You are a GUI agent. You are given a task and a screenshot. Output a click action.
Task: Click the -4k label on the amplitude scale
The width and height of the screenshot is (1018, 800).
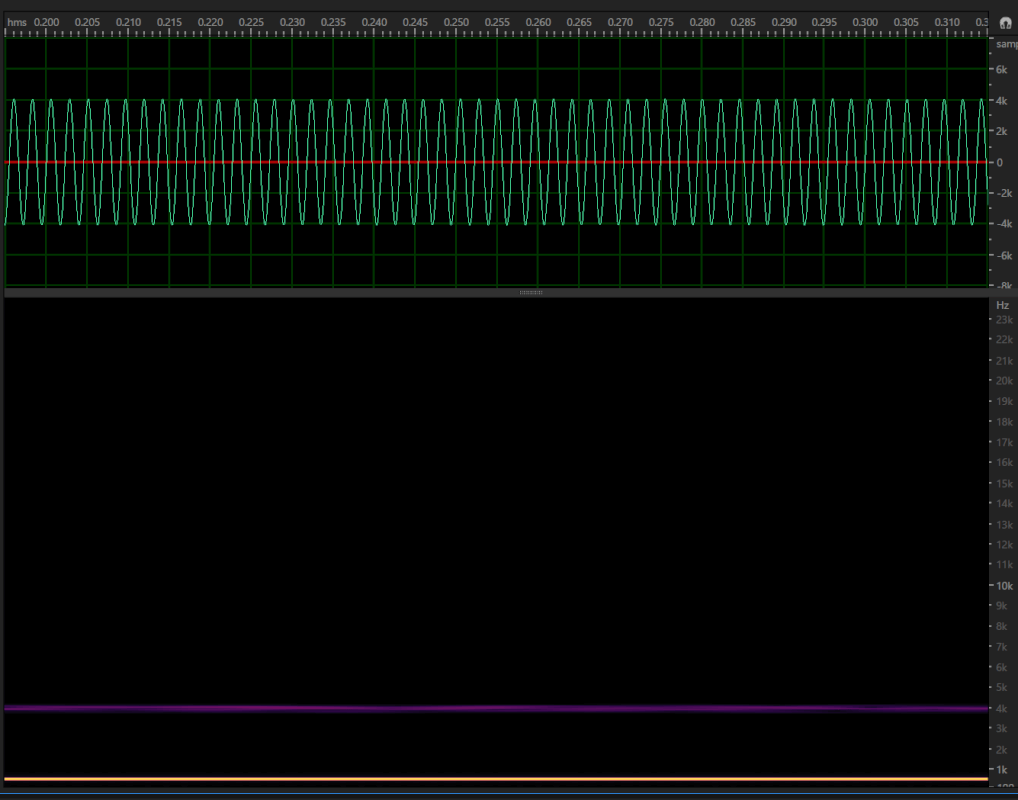tap(1002, 223)
